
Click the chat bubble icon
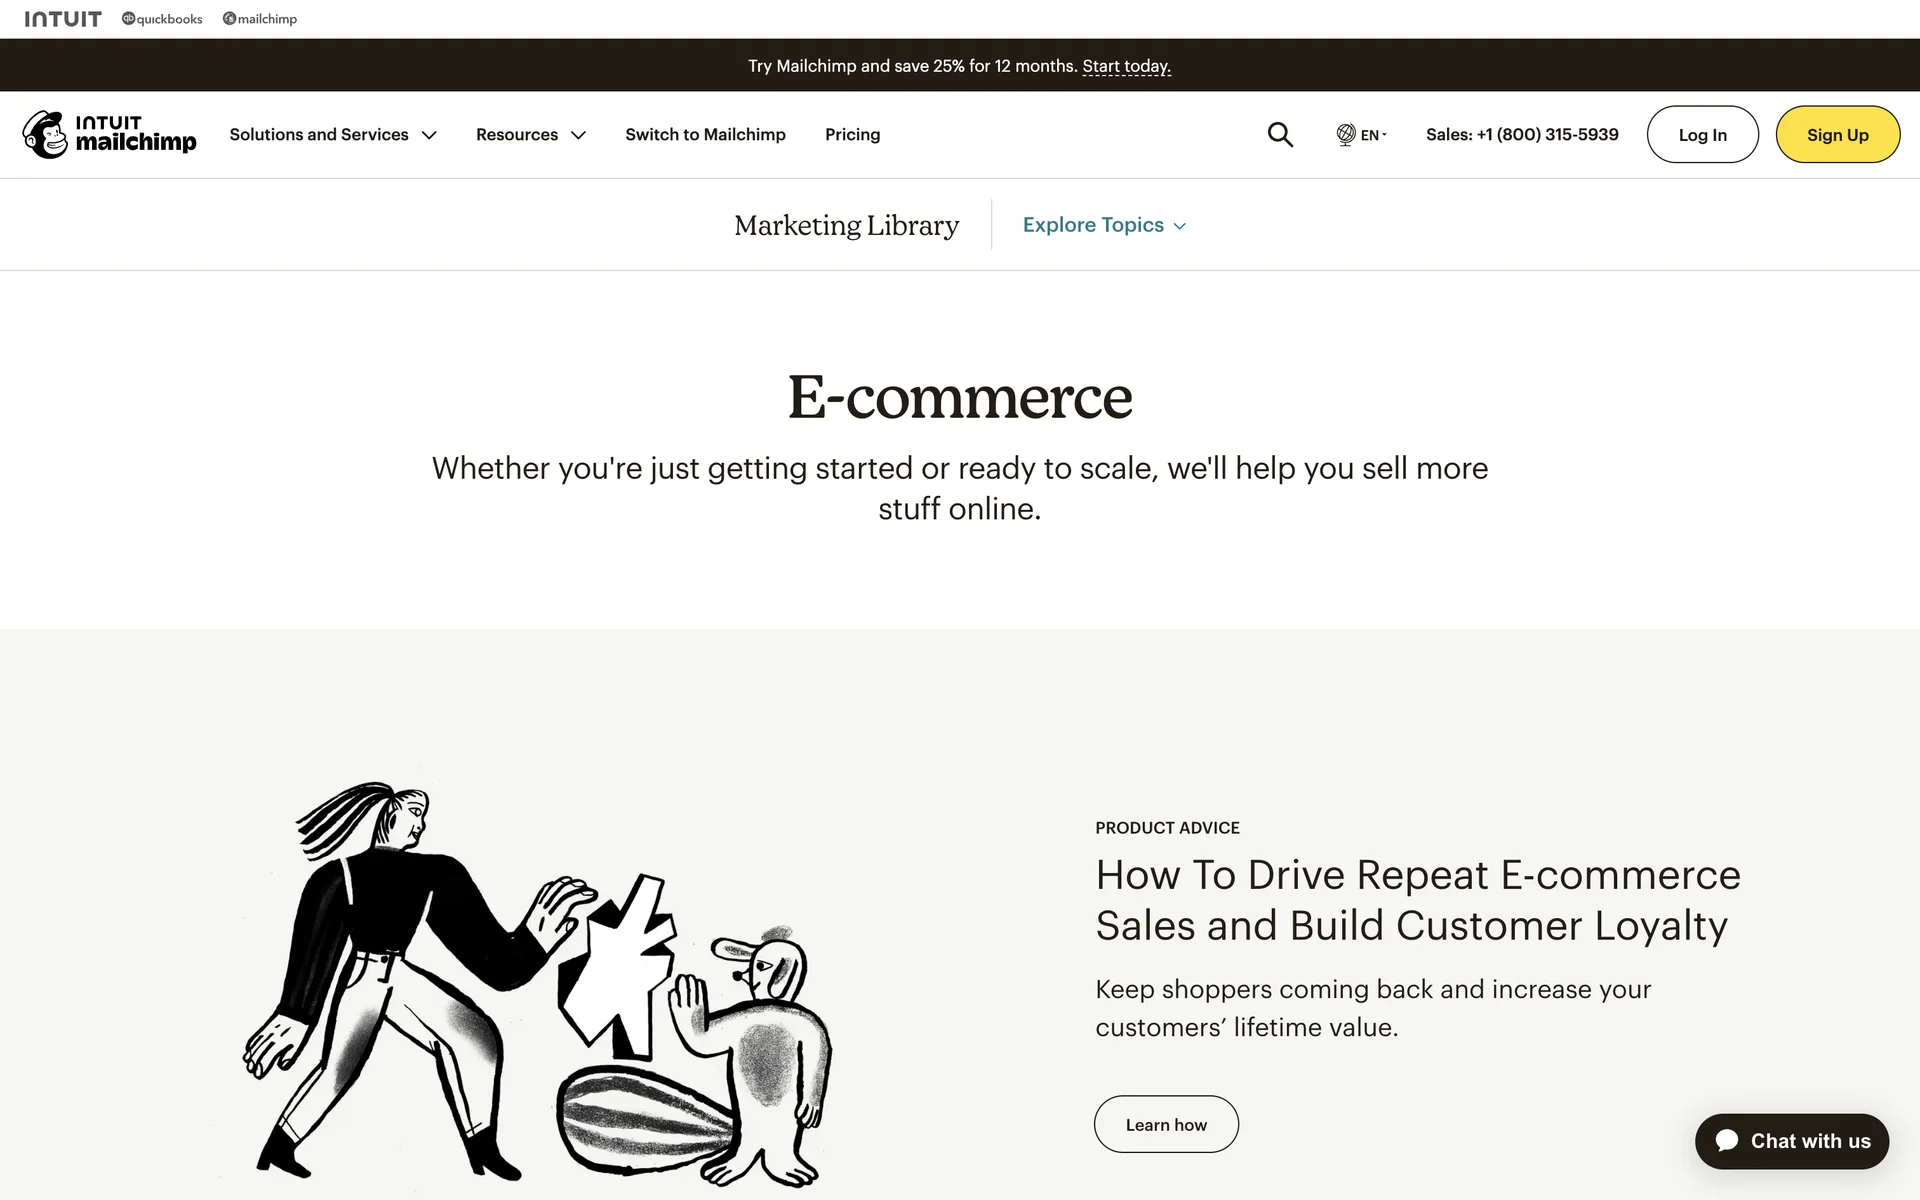(x=1727, y=1141)
